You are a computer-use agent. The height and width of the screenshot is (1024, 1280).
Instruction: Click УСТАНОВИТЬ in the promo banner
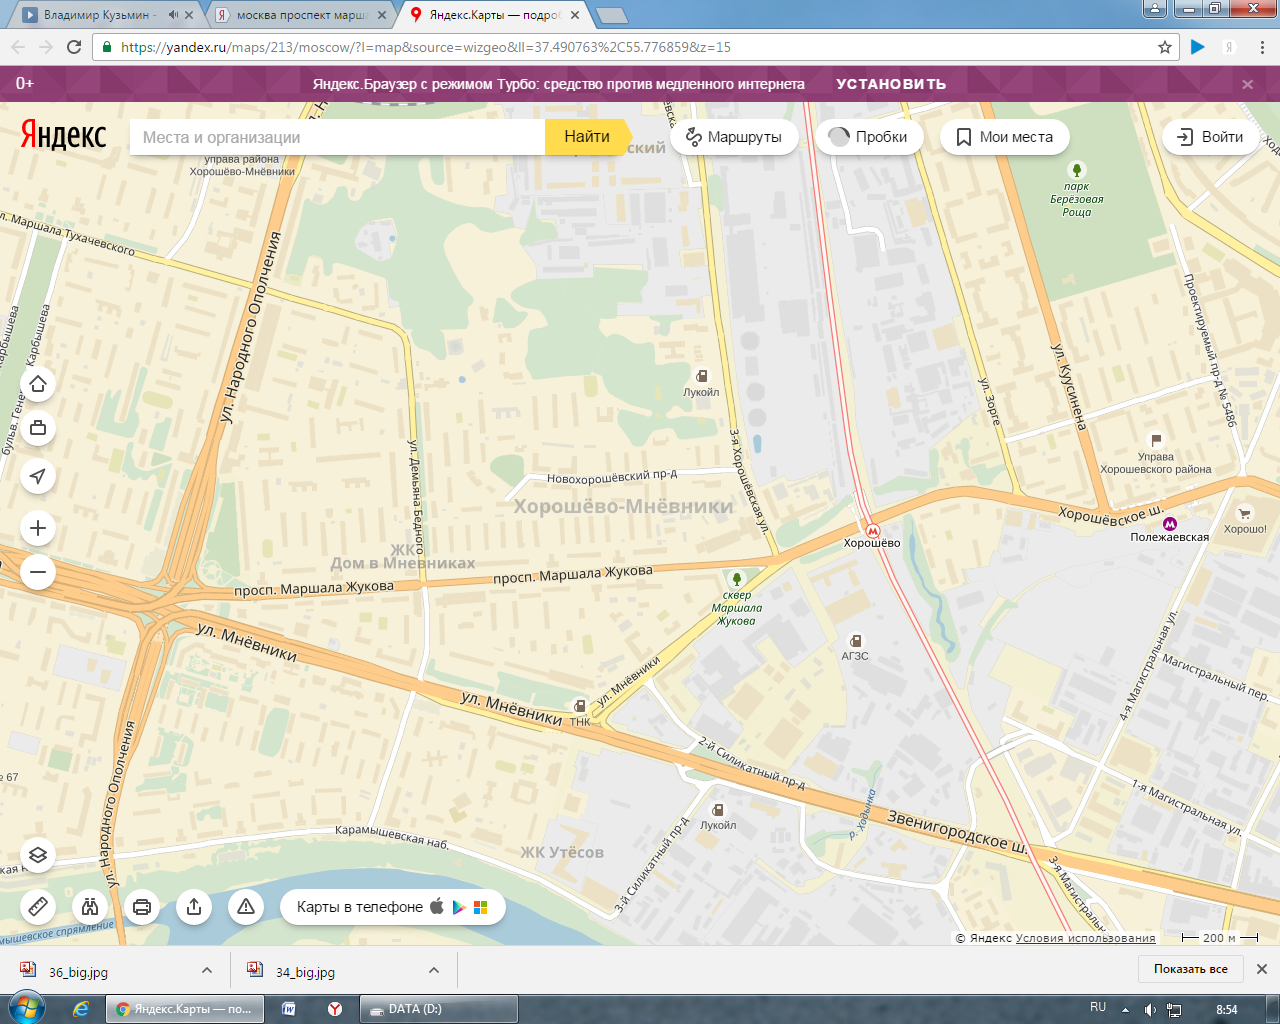(891, 84)
